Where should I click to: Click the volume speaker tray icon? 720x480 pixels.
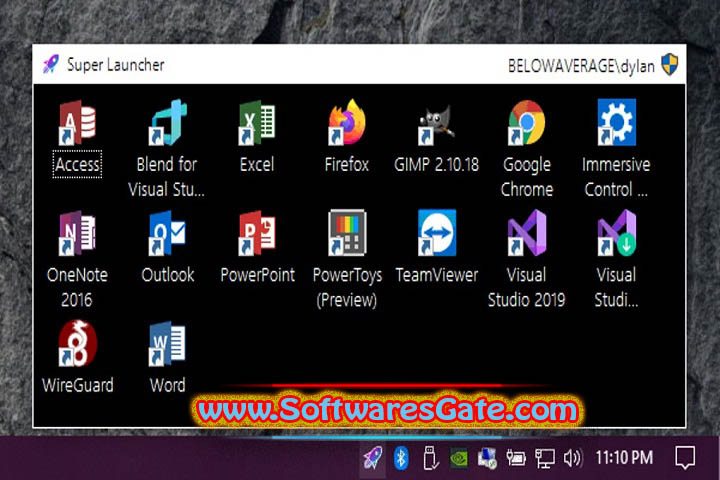(x=573, y=458)
